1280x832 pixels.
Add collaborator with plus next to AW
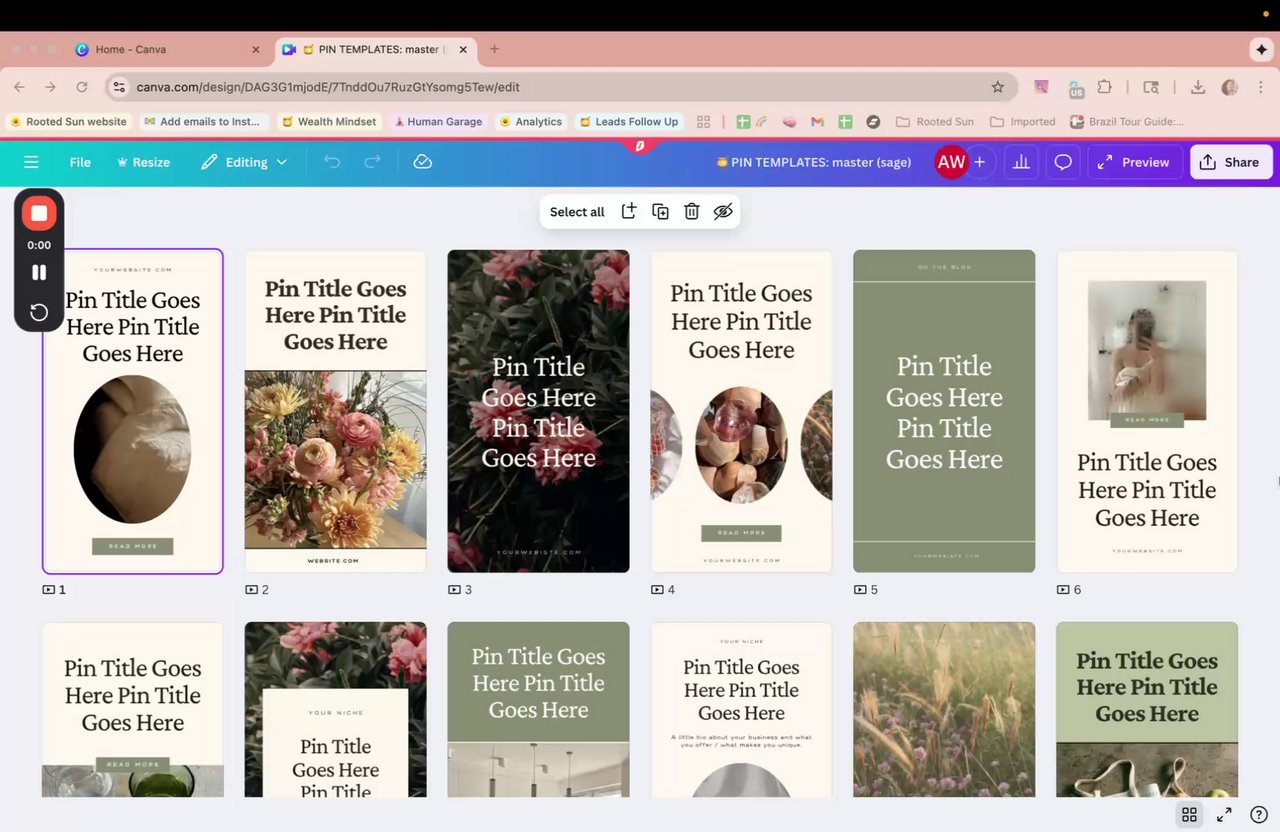(x=980, y=162)
